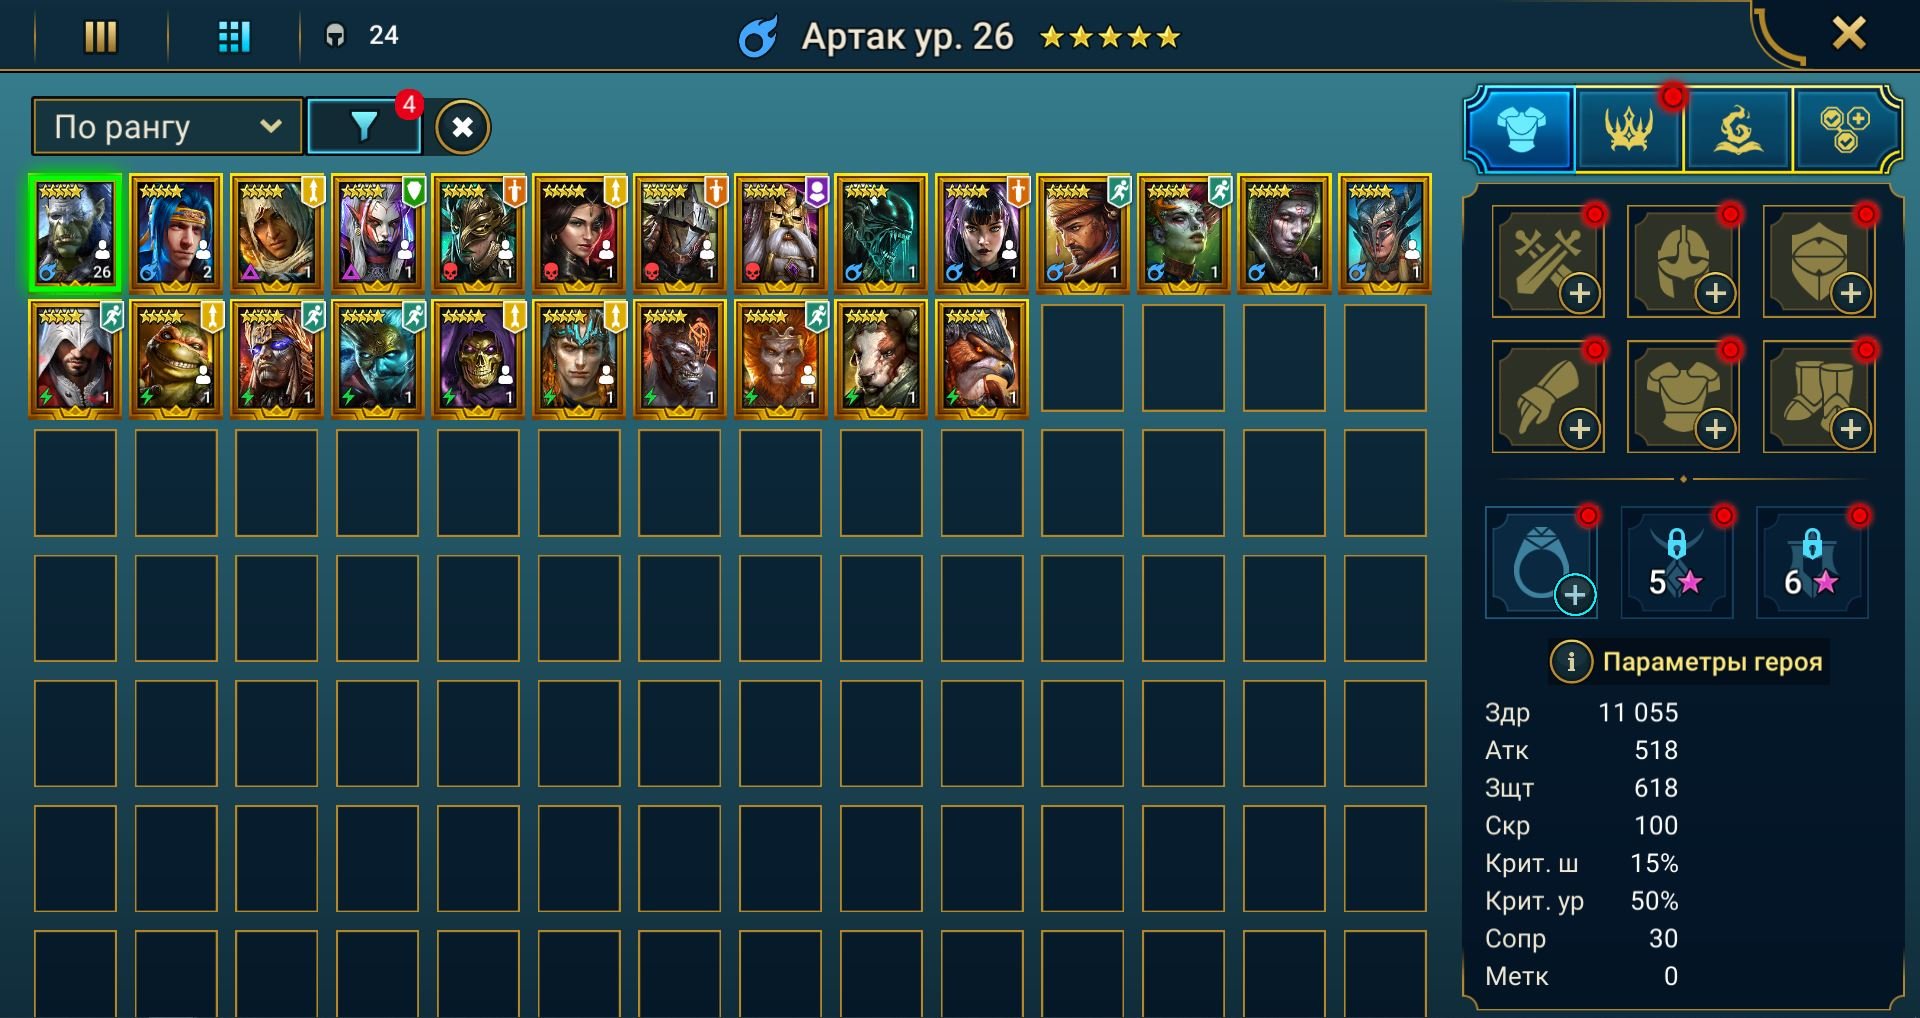
Task: Add a ring to the ring slot
Action: pos(1541,563)
